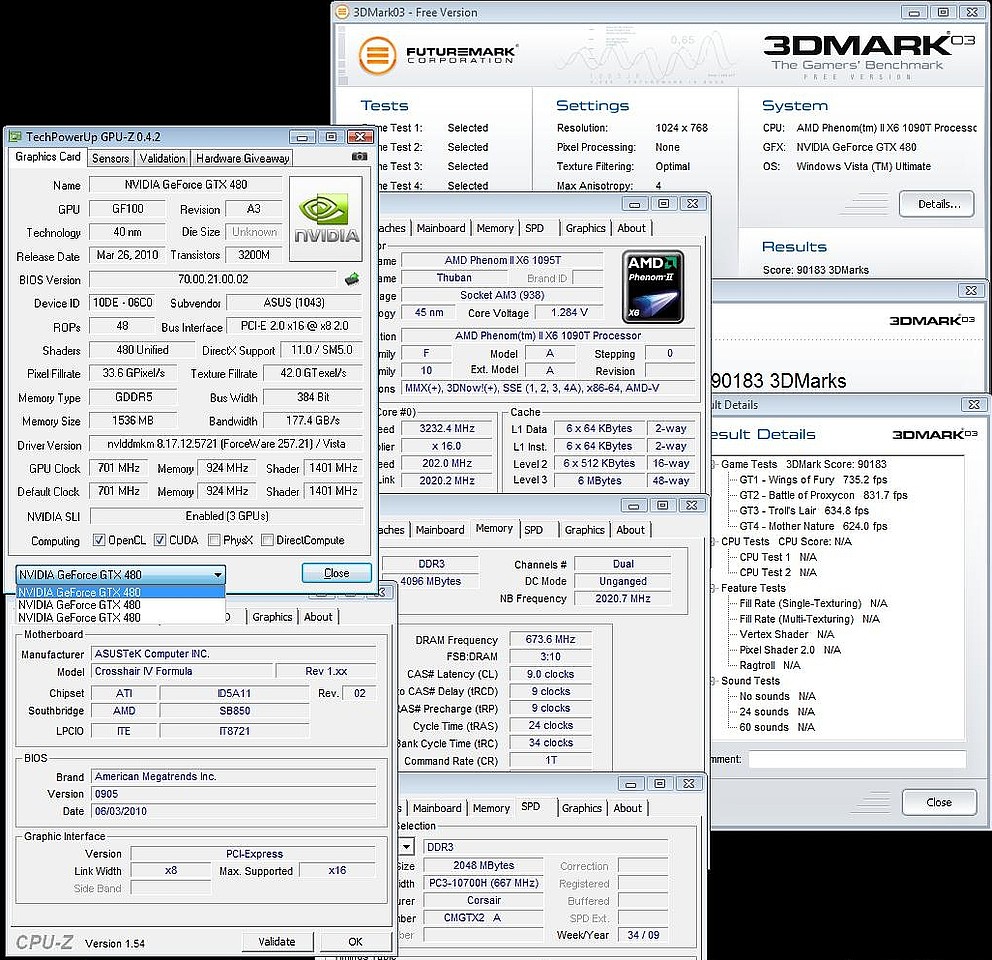Click the comment input field in Result Details

tap(857, 759)
